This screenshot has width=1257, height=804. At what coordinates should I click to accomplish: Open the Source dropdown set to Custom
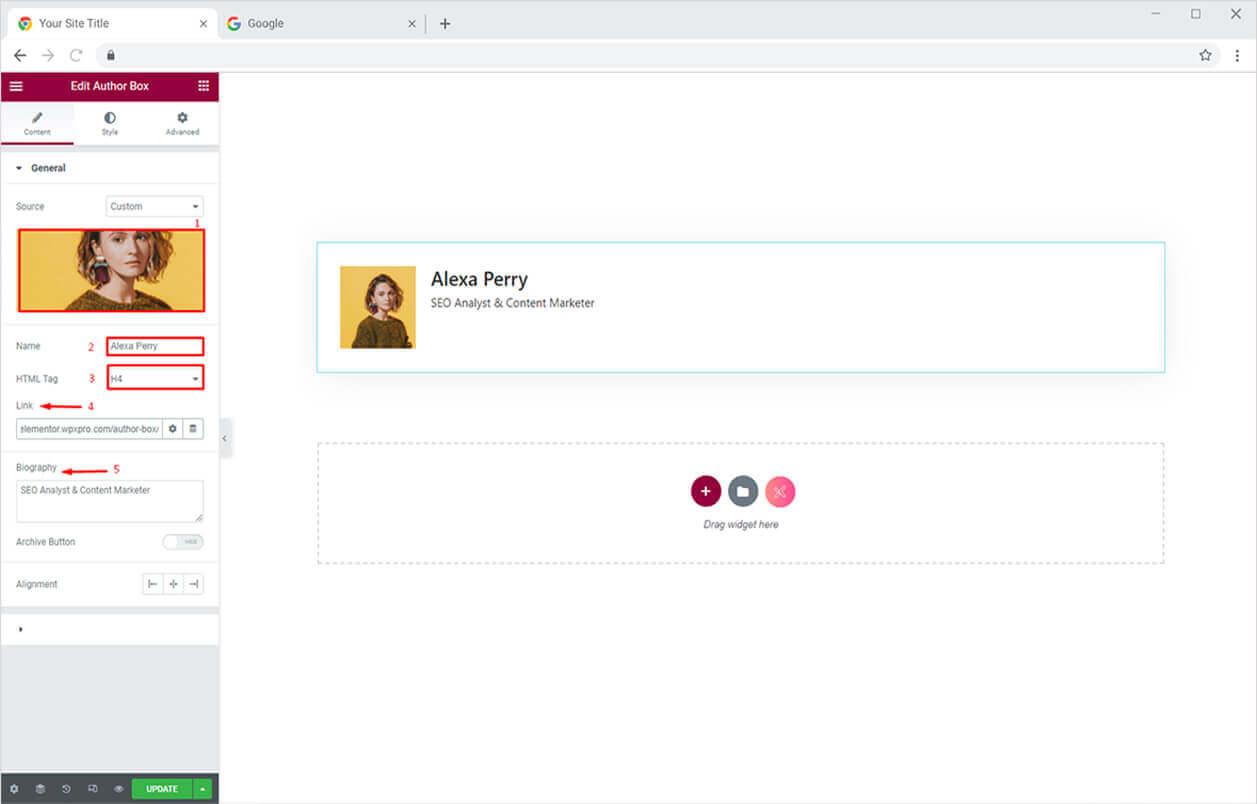tap(154, 207)
